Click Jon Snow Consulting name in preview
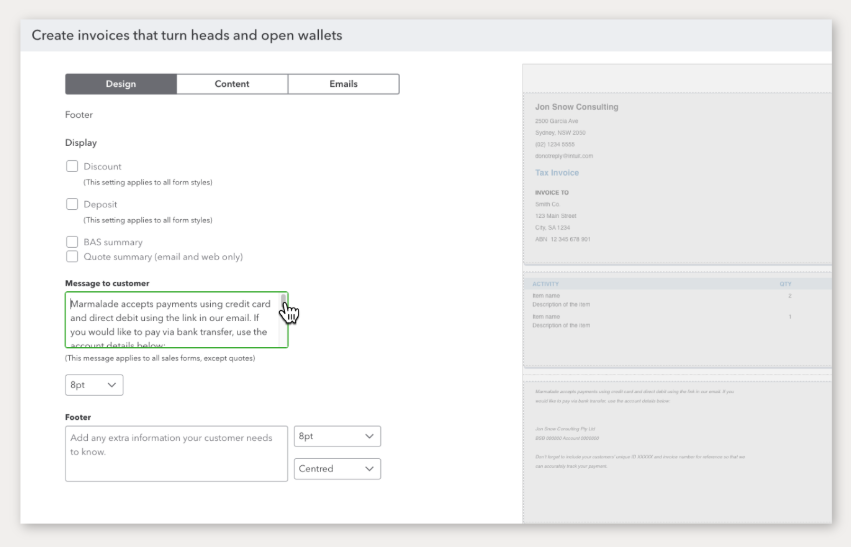Viewport: 851px width, 547px height. point(577,107)
